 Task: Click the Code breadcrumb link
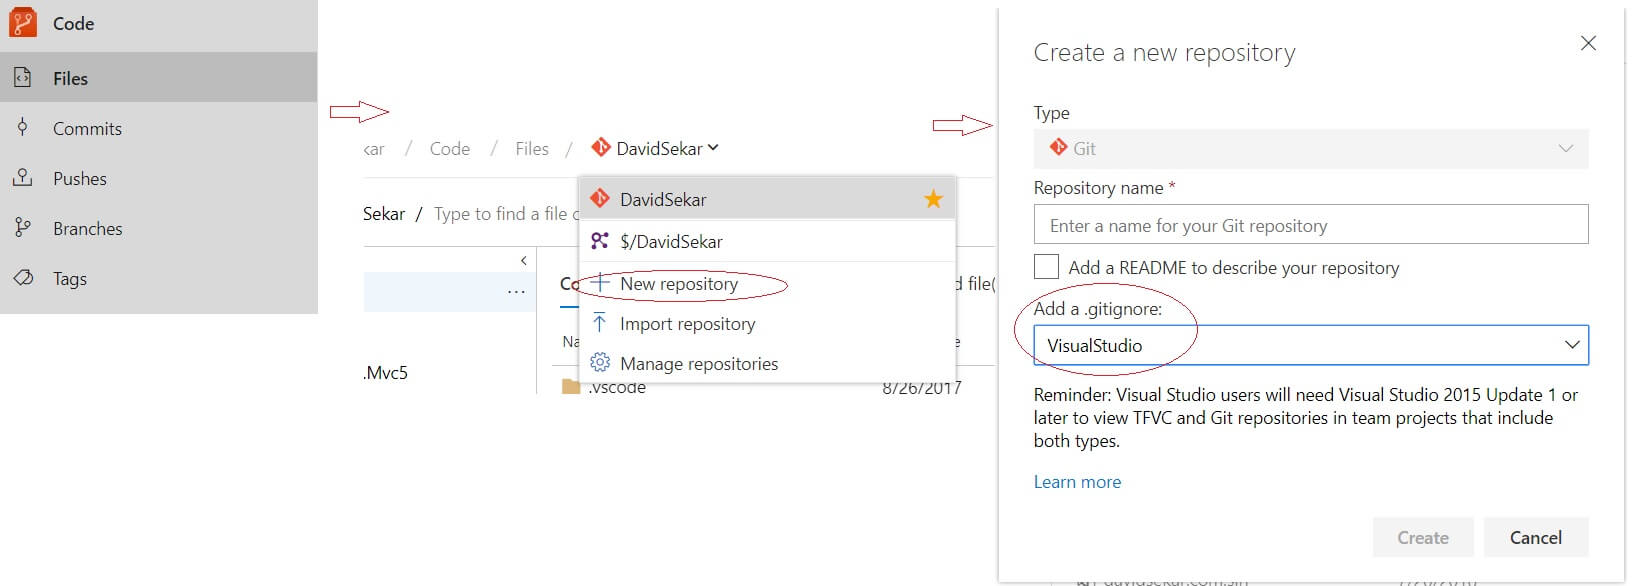point(449,149)
